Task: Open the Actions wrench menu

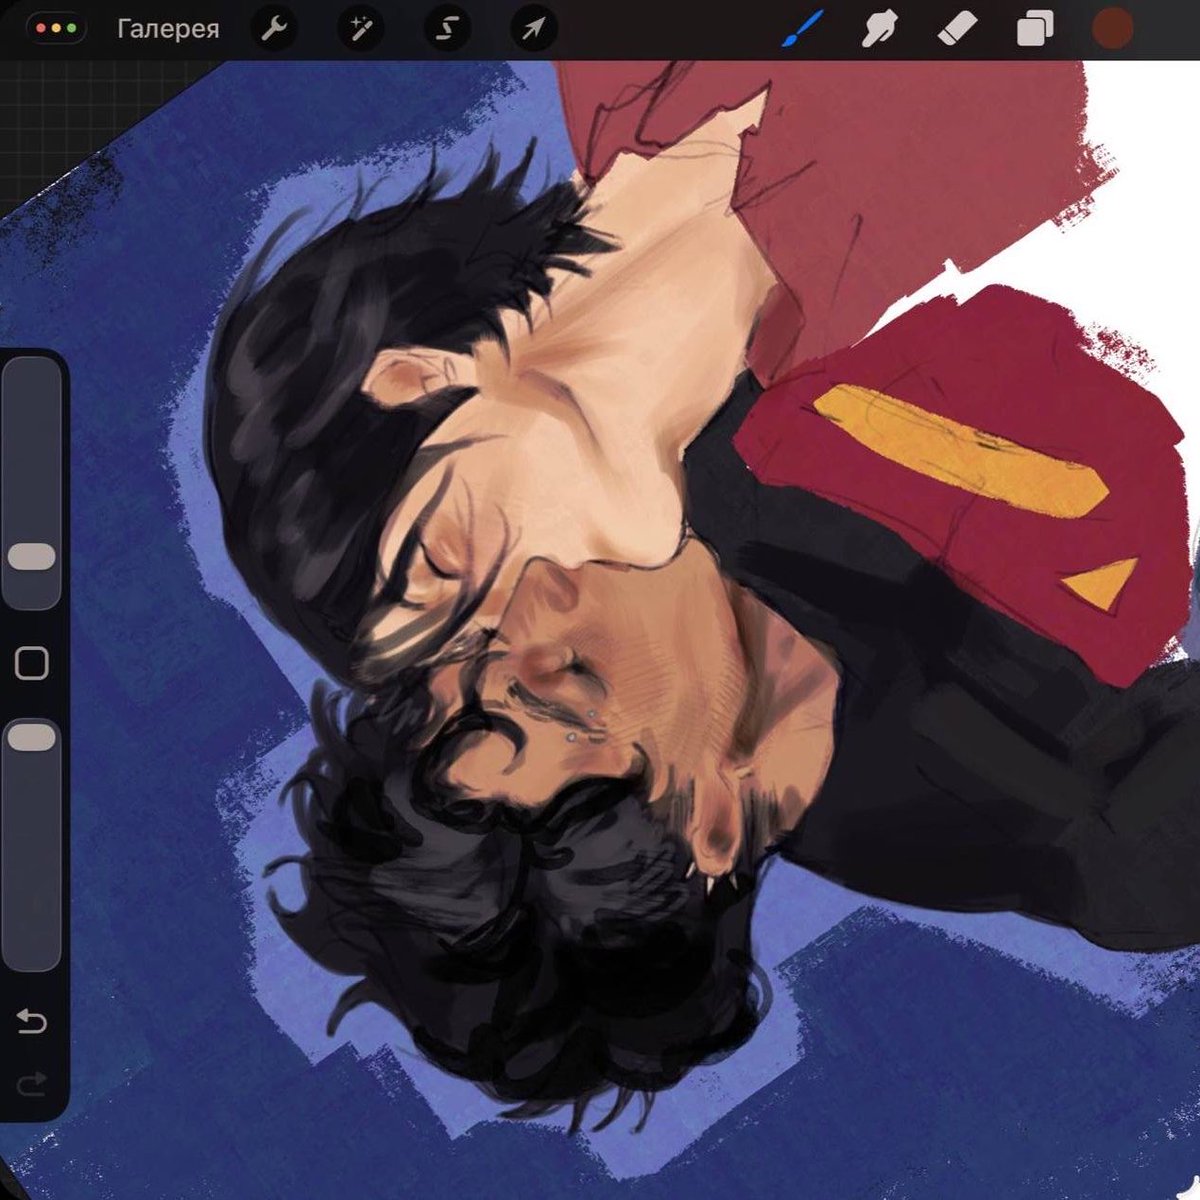Action: click(274, 29)
